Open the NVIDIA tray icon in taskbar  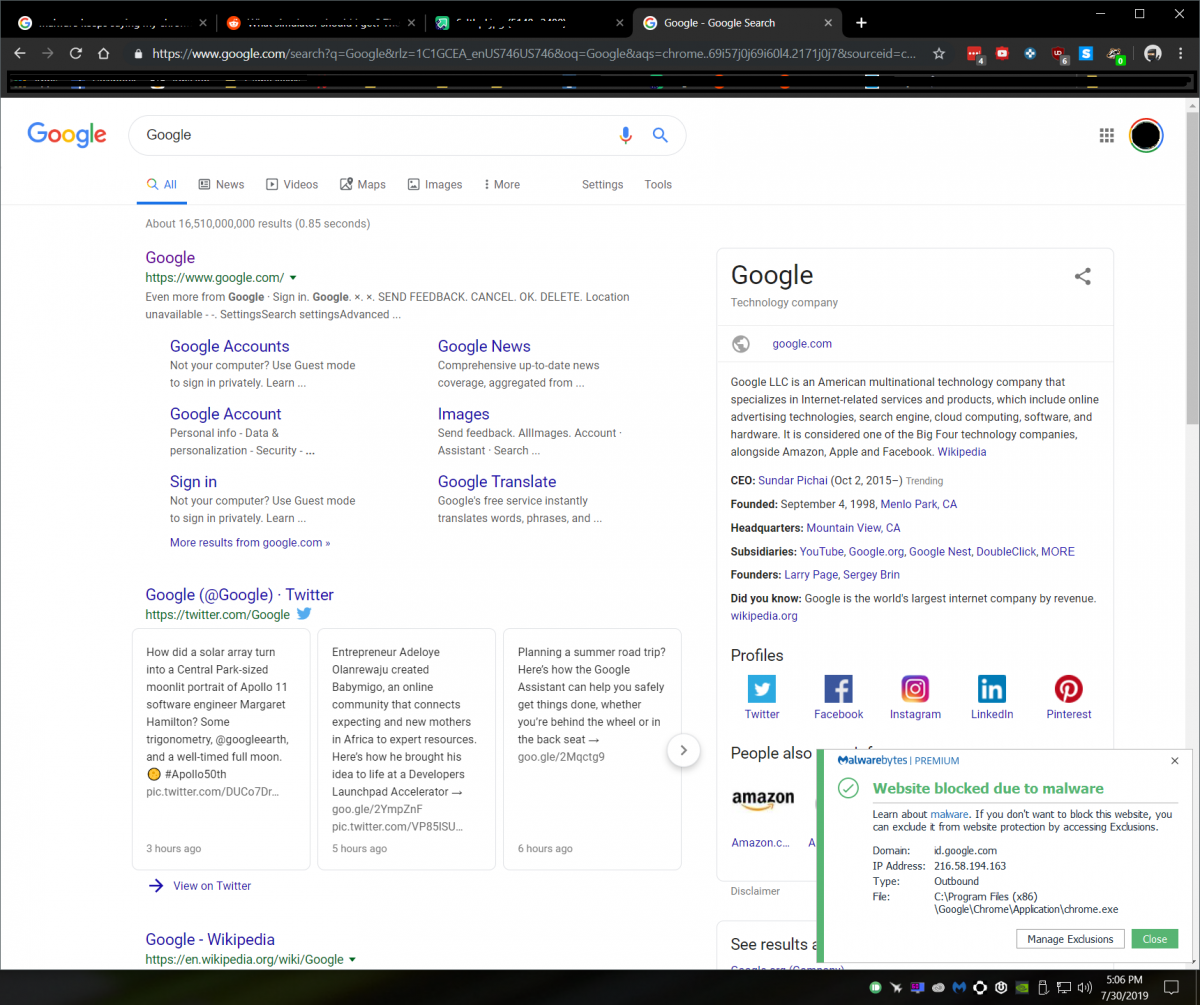click(x=1022, y=987)
